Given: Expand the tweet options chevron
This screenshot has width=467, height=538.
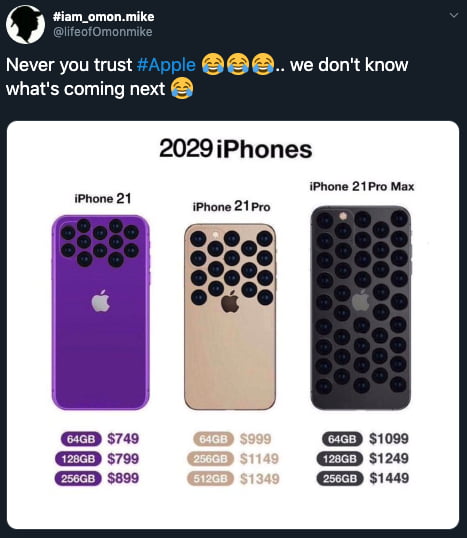Looking at the screenshot, I should click(x=454, y=15).
